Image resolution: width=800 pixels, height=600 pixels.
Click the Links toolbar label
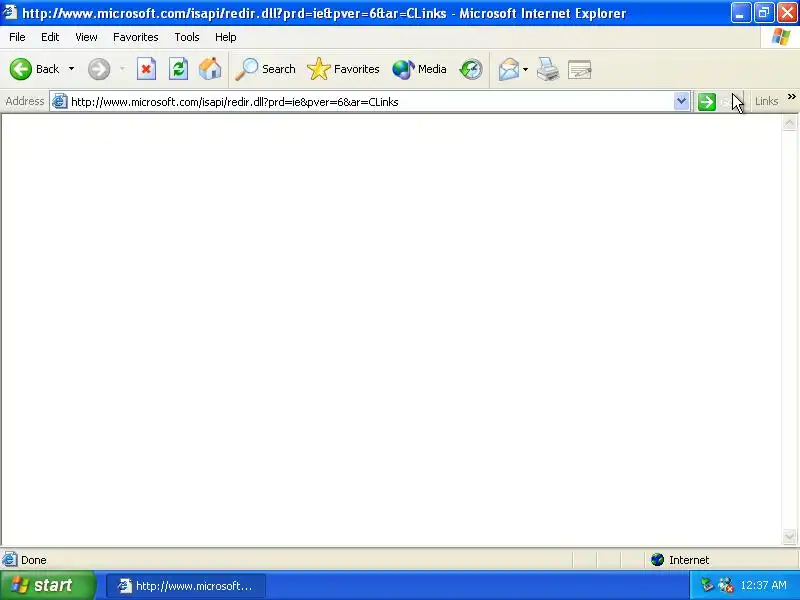click(766, 101)
